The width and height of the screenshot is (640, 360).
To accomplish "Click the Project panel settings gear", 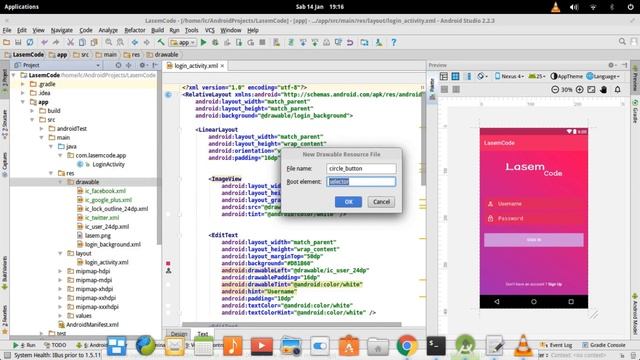I will 142,65.
